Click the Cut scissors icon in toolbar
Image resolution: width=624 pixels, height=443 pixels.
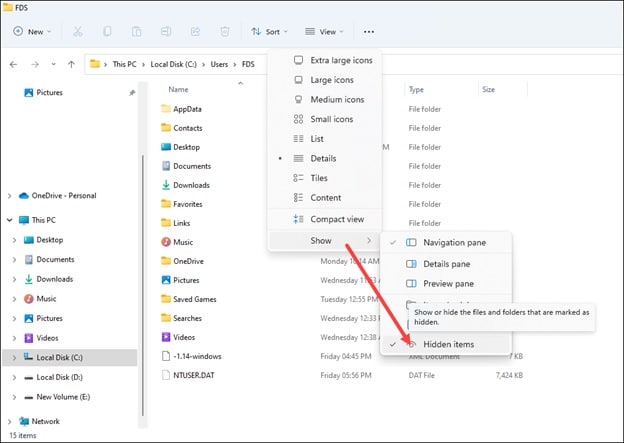pos(79,31)
